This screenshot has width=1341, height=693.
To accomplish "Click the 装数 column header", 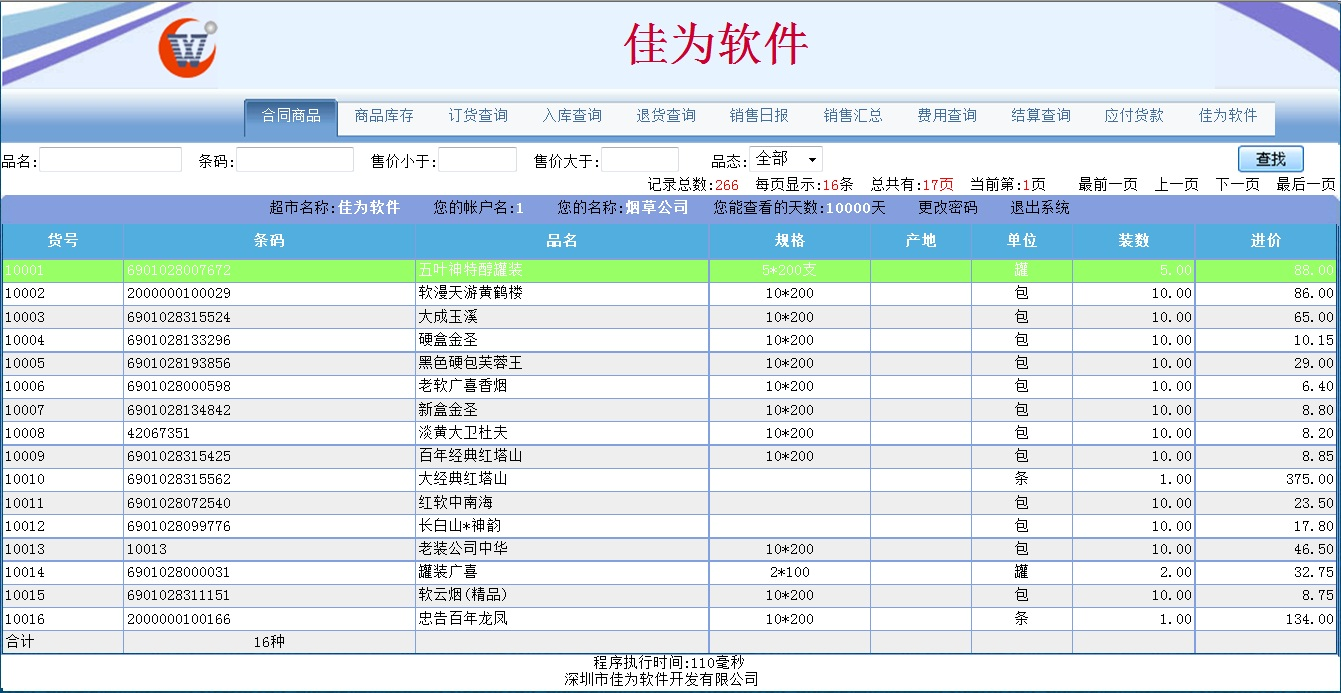I will pyautogui.click(x=1134, y=241).
